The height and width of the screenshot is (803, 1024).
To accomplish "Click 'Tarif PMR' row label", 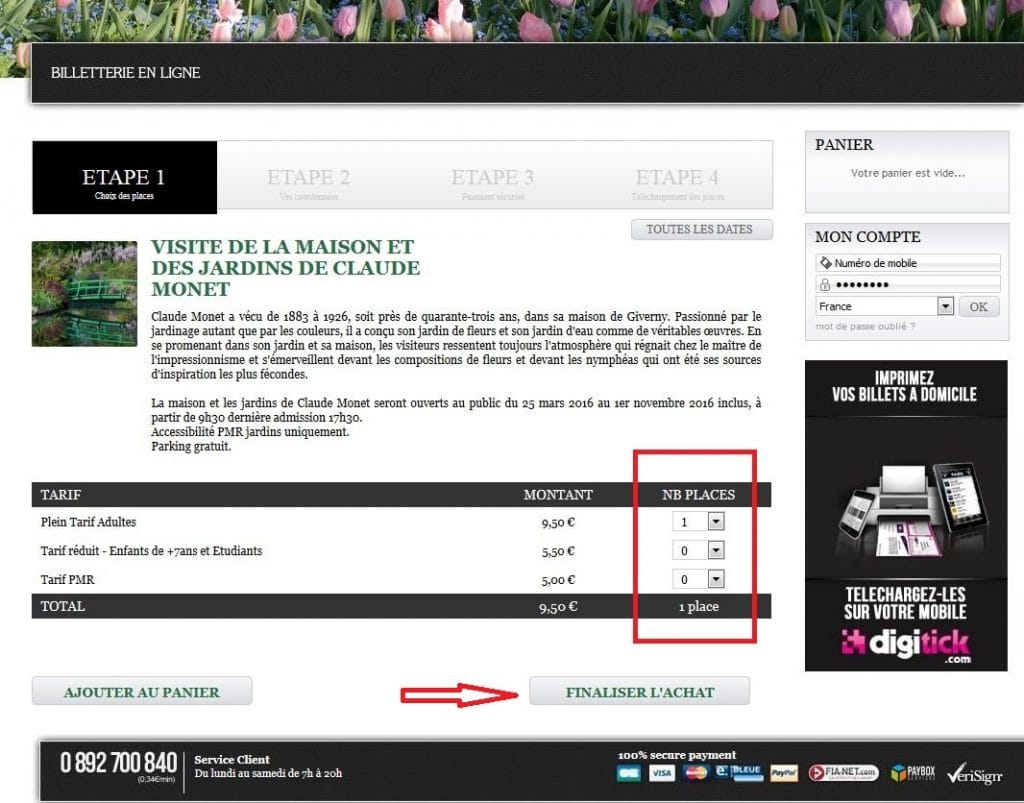I will coord(67,579).
